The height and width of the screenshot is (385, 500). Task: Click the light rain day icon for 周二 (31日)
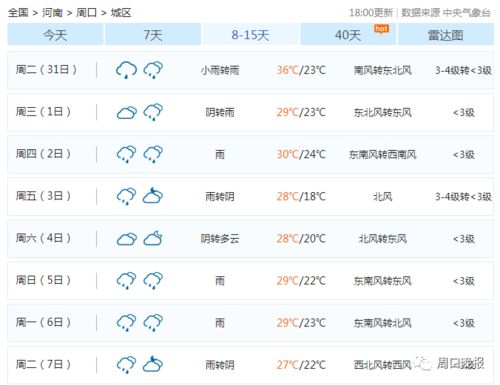pyautogui.click(x=126, y=70)
